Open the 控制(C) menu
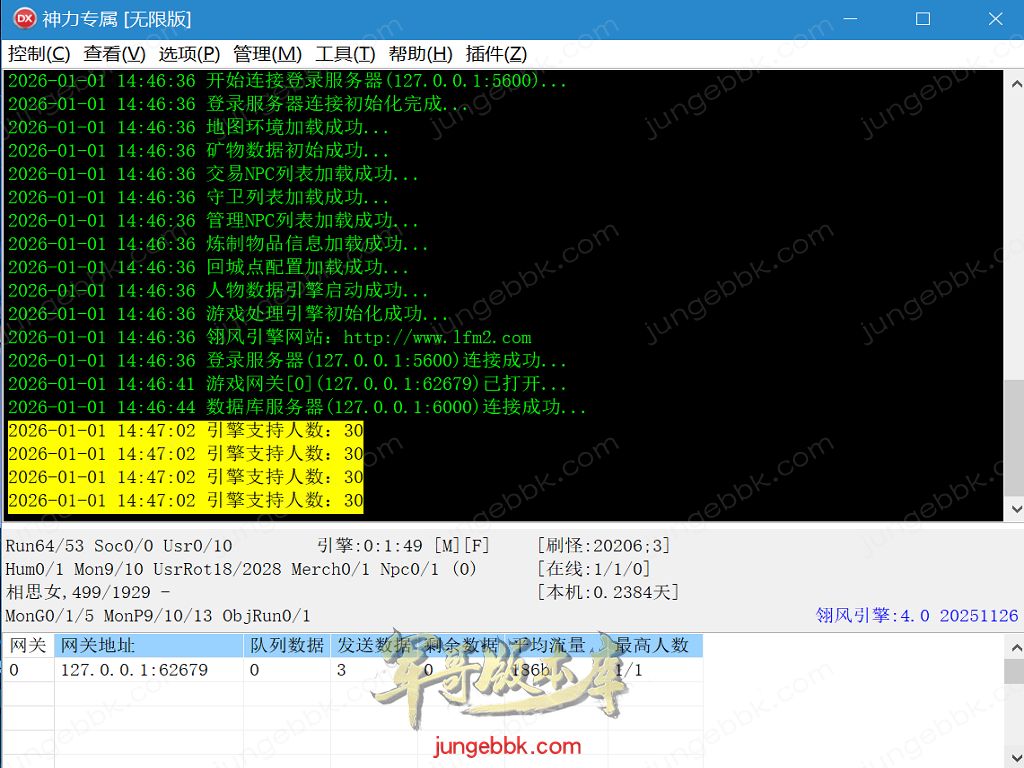This screenshot has height=768, width=1024. click(x=39, y=54)
